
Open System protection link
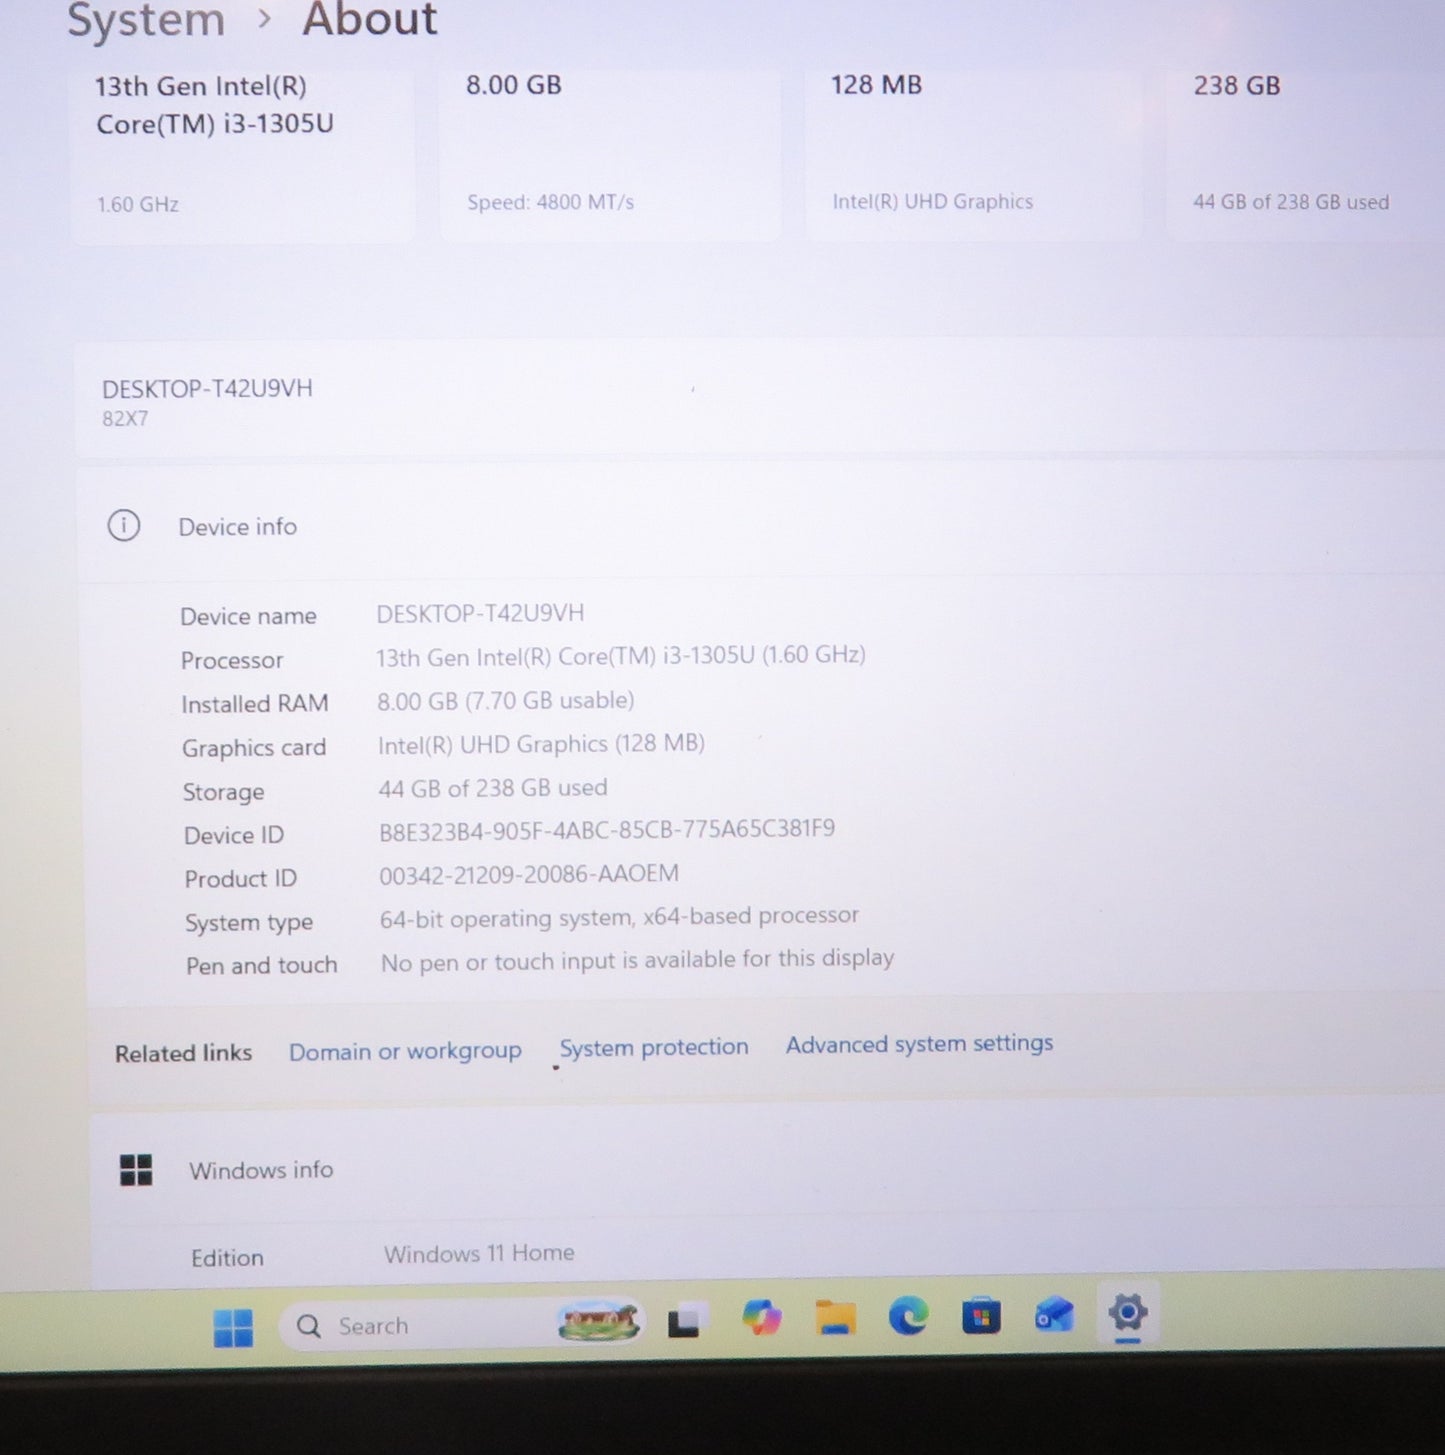654,1047
